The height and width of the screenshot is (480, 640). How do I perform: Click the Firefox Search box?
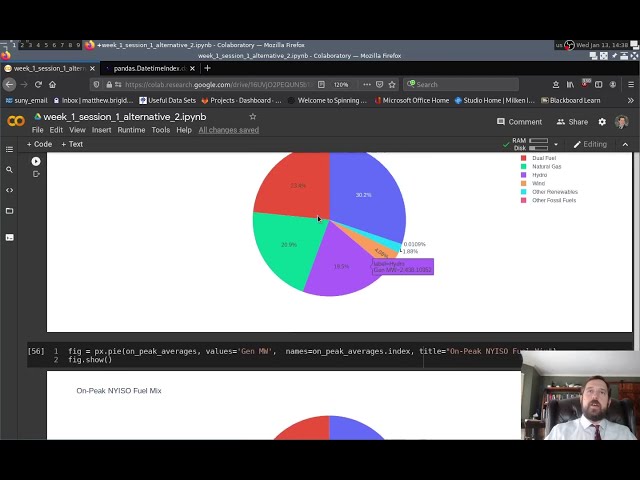coord(461,84)
